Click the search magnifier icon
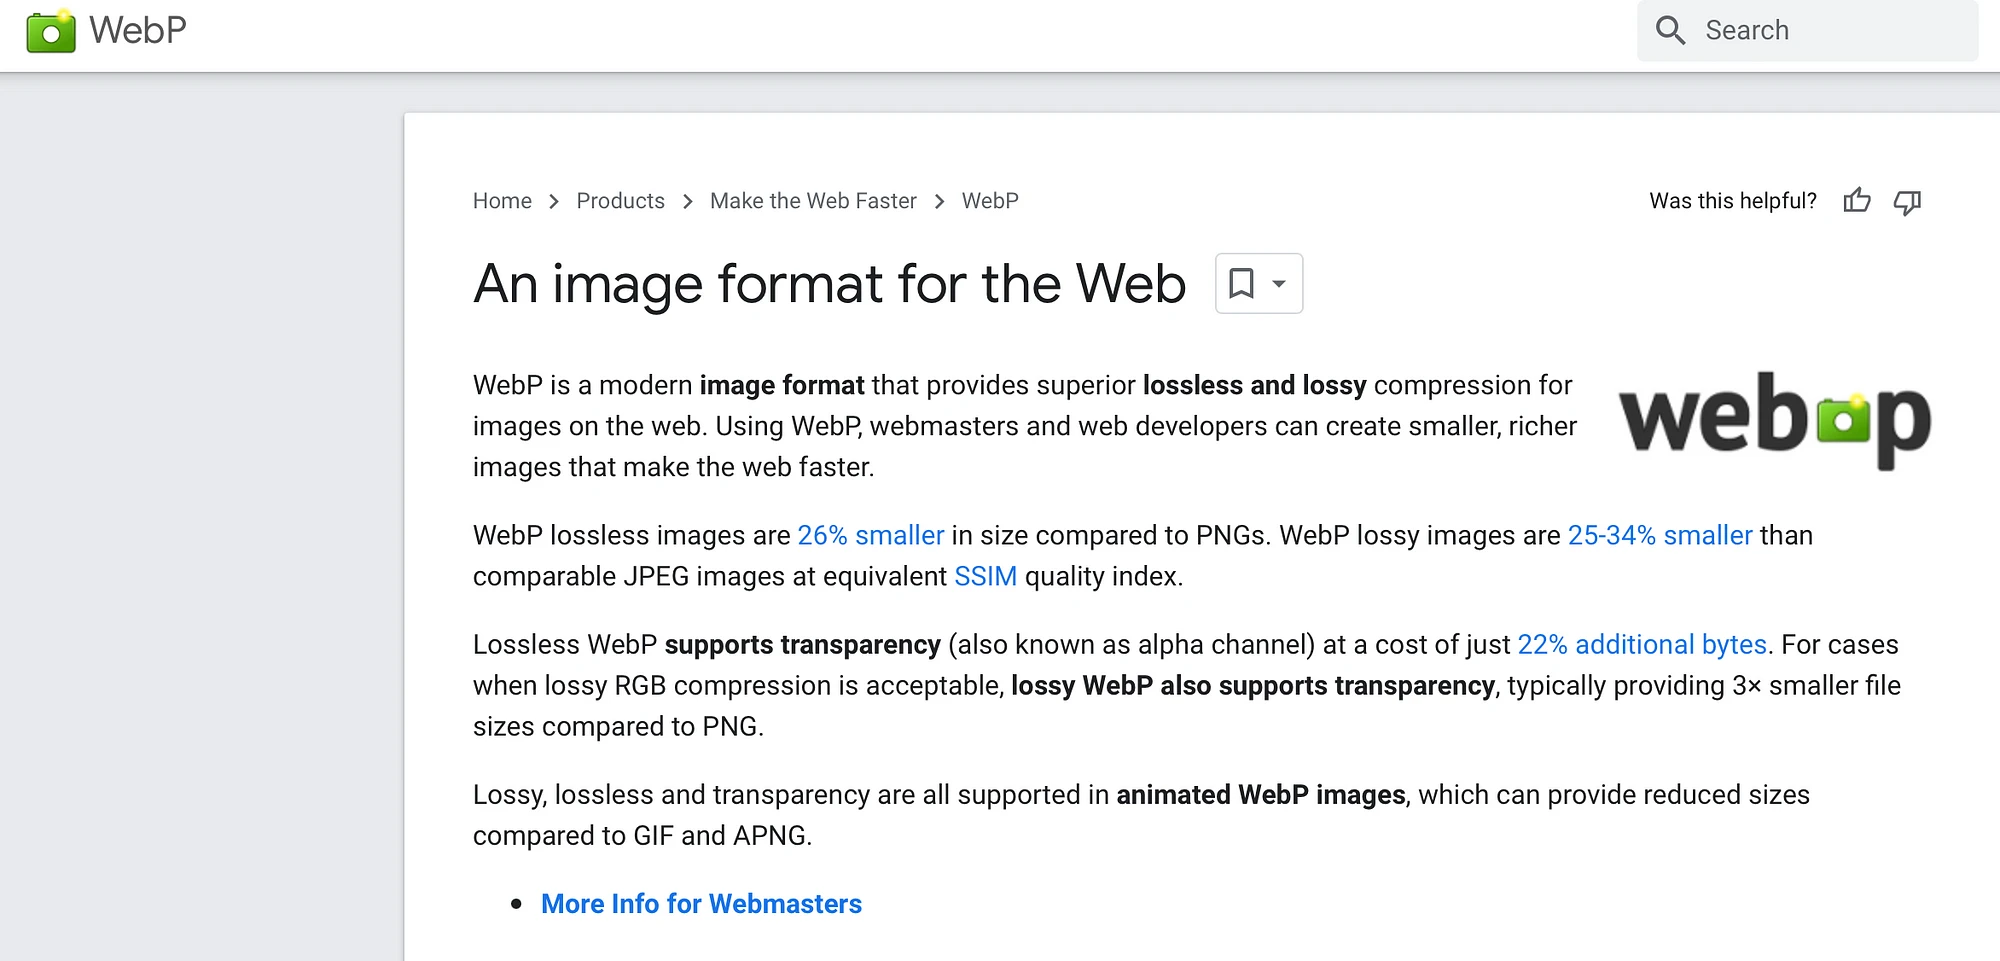2000x961 pixels. (1670, 30)
